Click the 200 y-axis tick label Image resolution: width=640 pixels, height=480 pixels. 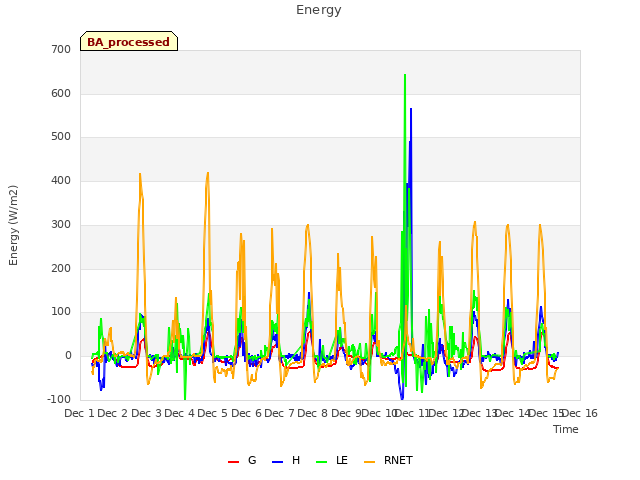(61, 269)
